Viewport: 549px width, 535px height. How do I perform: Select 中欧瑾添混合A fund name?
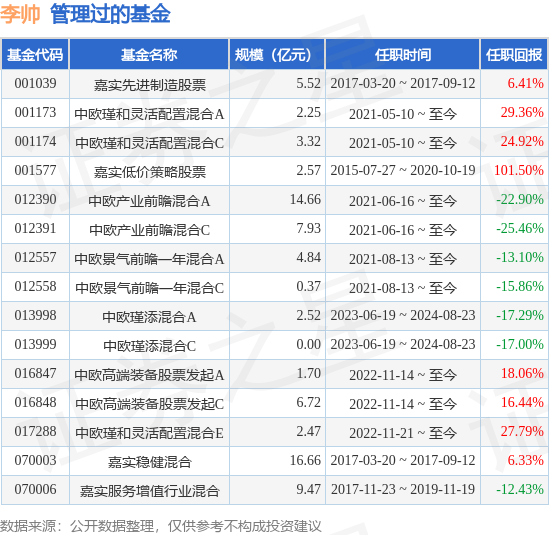(149, 317)
